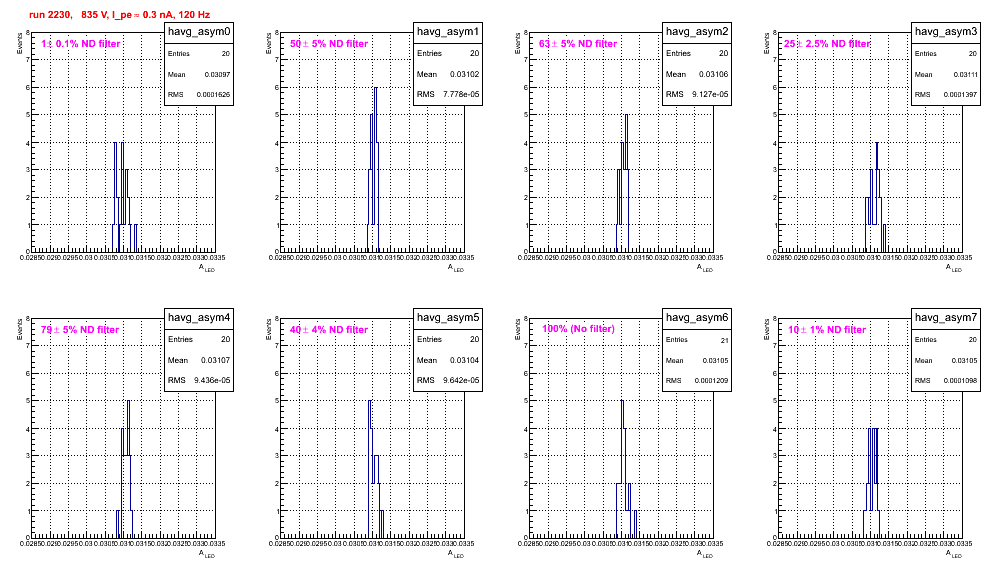Click the red run 2230 title text
996x572 pixels.
(x=119, y=15)
